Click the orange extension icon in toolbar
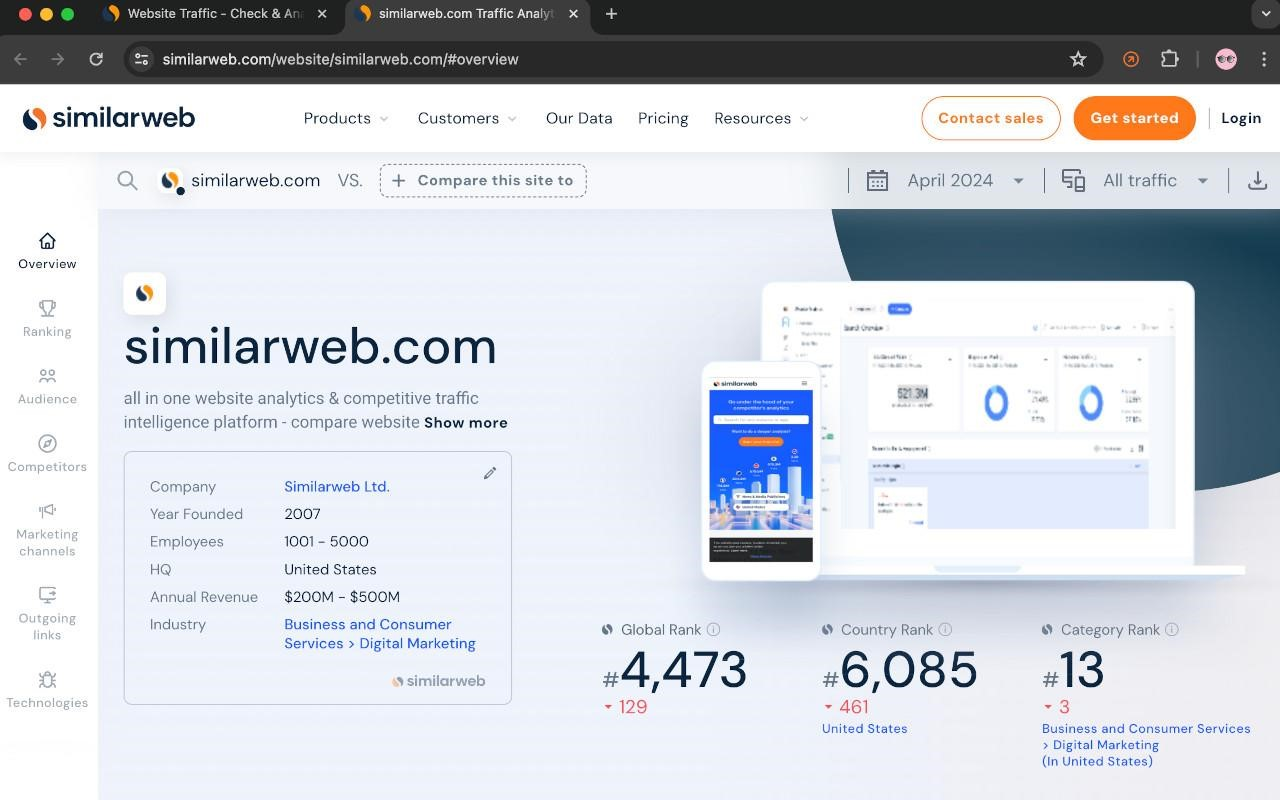Image resolution: width=1280 pixels, height=800 pixels. (x=1131, y=59)
